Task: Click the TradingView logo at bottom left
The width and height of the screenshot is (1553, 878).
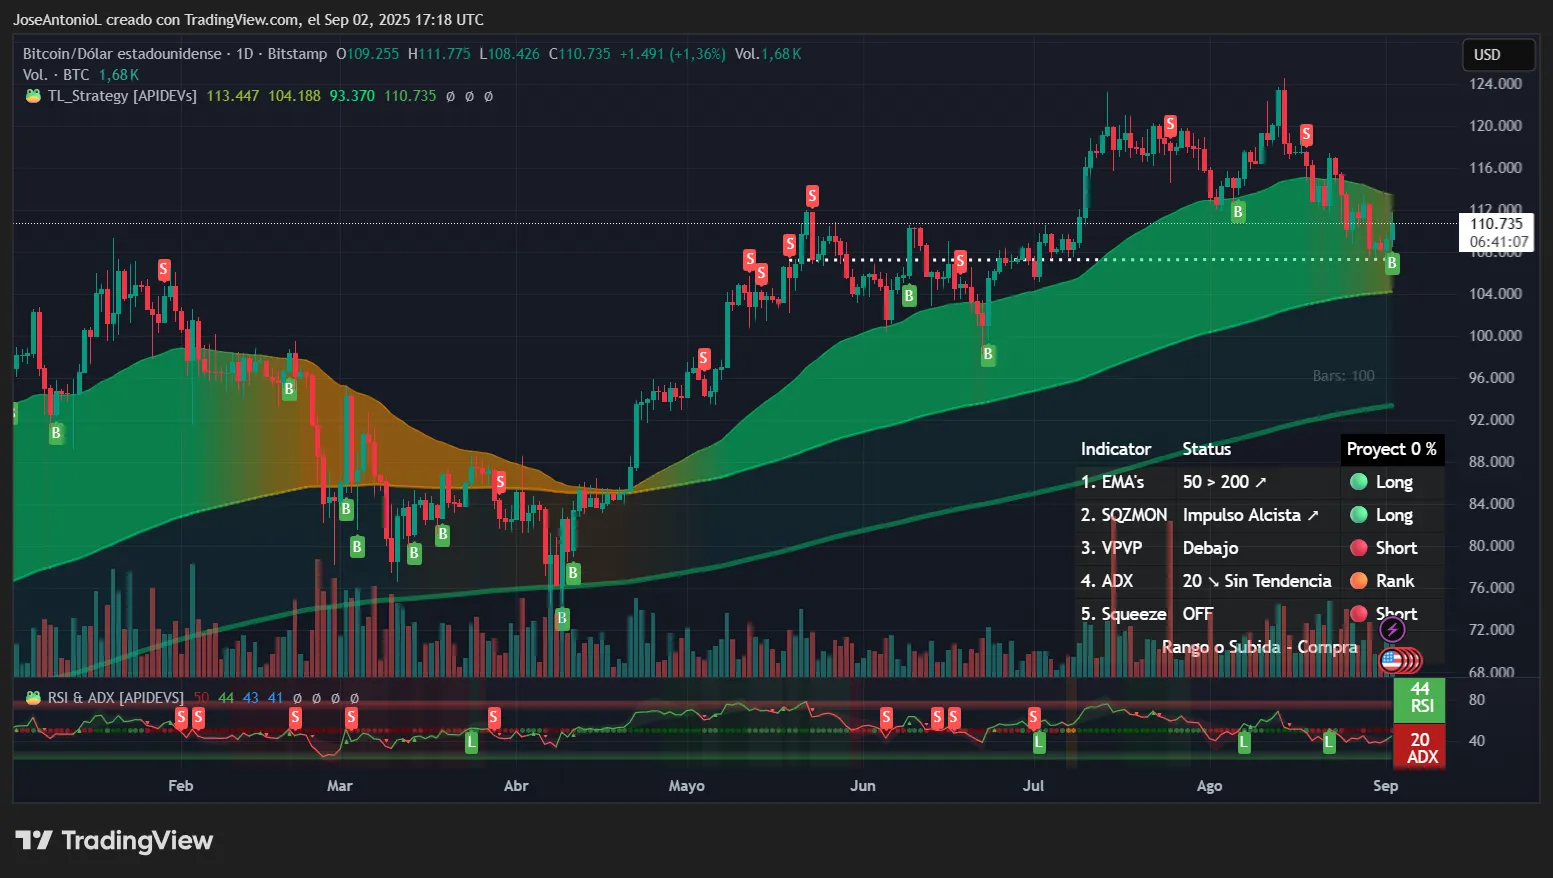Action: pos(114,841)
